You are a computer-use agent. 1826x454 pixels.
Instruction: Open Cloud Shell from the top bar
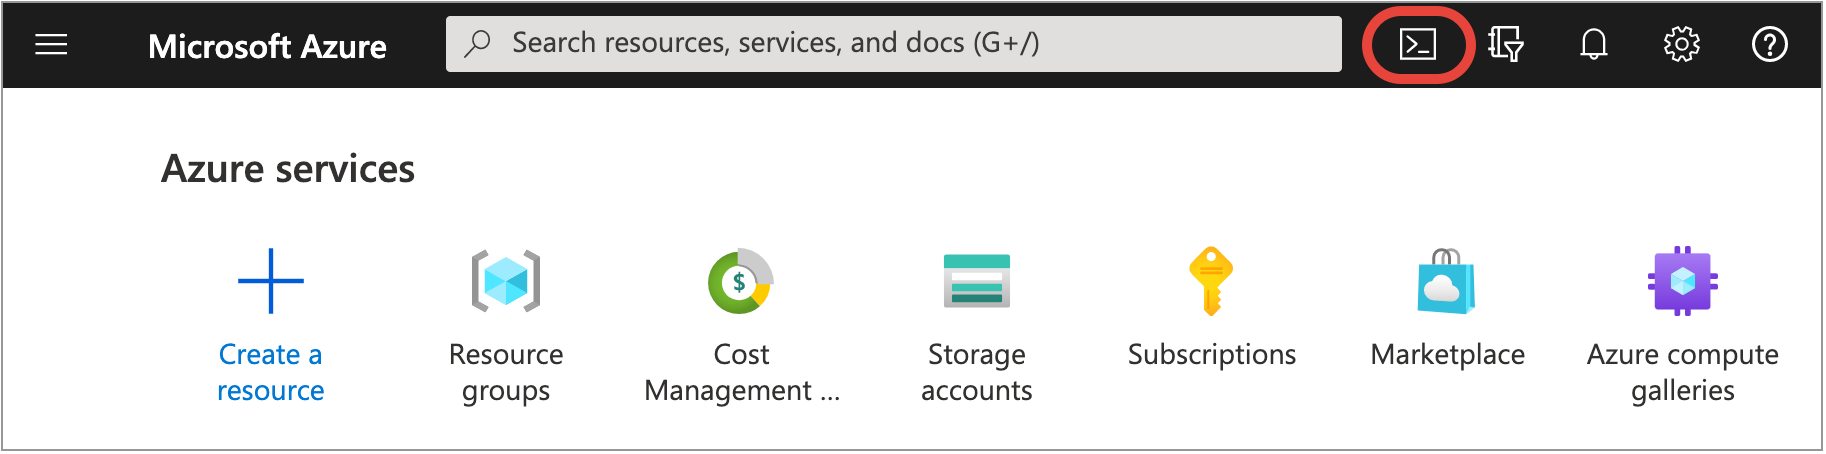(x=1417, y=44)
